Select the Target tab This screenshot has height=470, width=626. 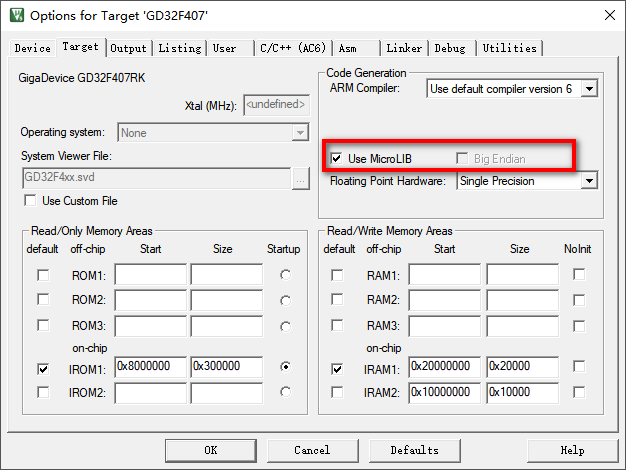coord(81,47)
